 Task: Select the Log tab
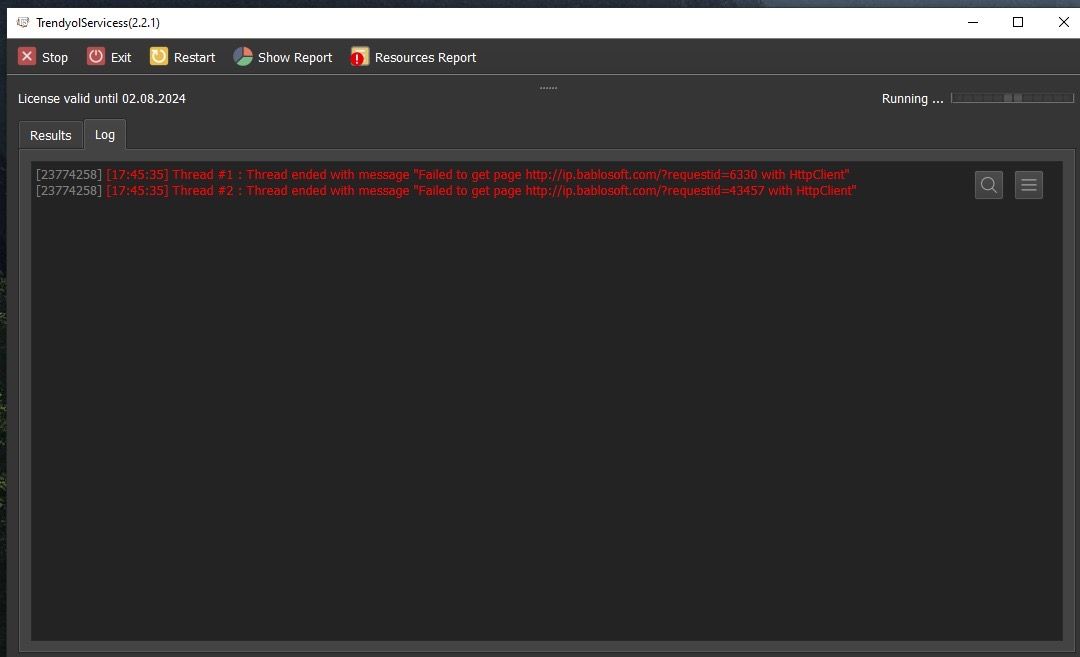[105, 134]
